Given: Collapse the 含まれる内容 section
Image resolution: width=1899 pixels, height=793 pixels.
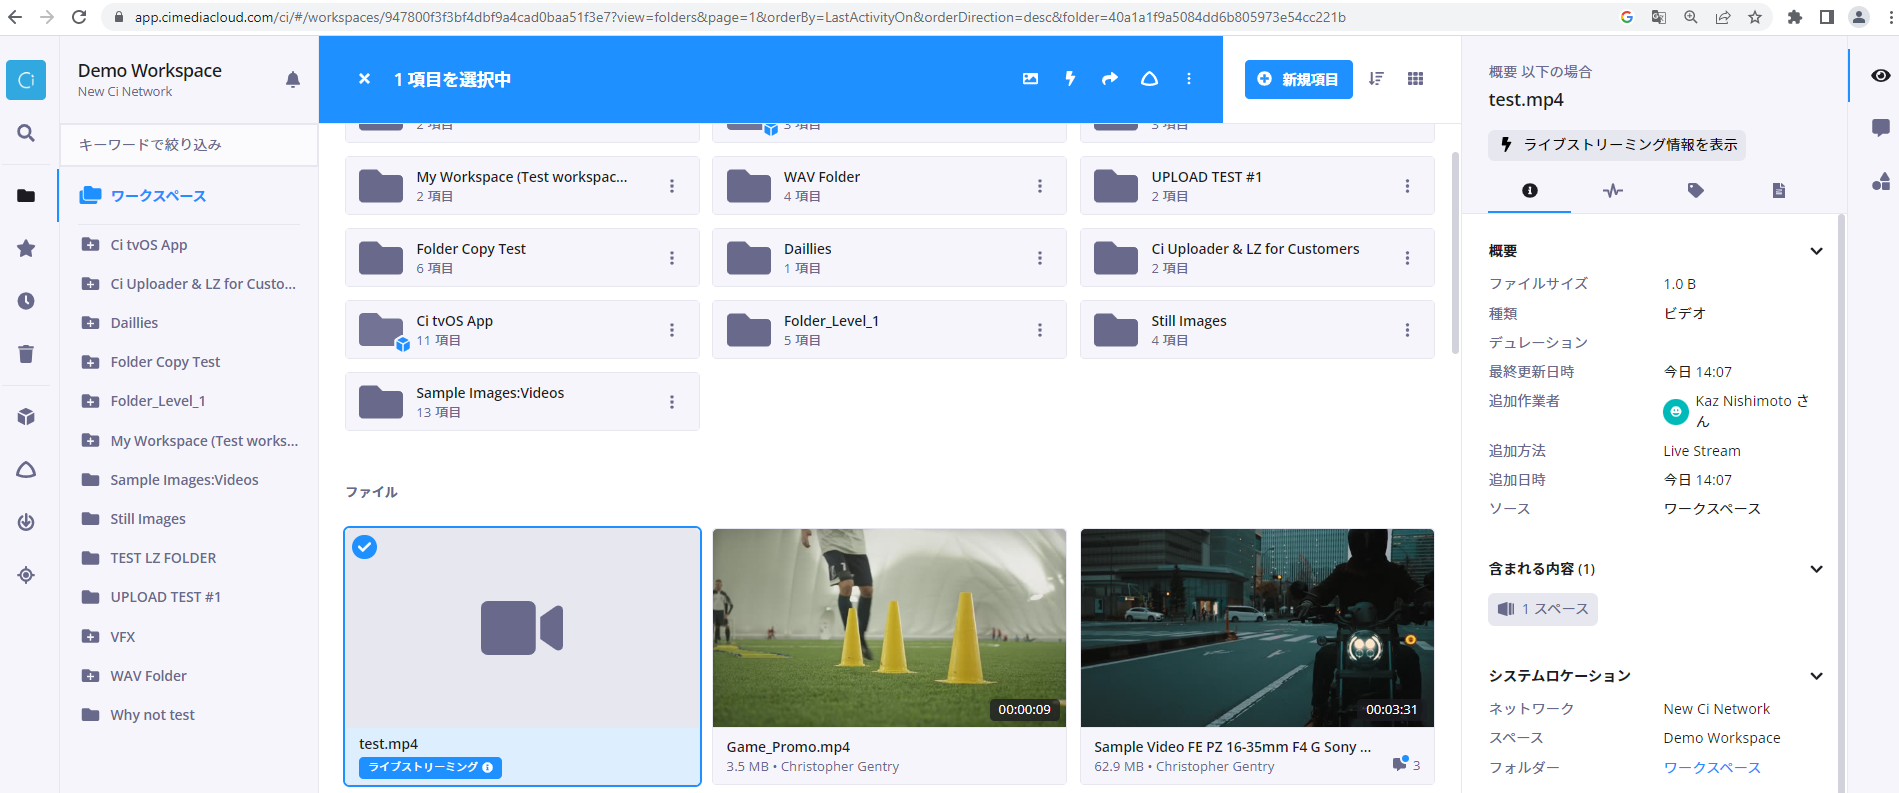Looking at the screenshot, I should point(1816,569).
